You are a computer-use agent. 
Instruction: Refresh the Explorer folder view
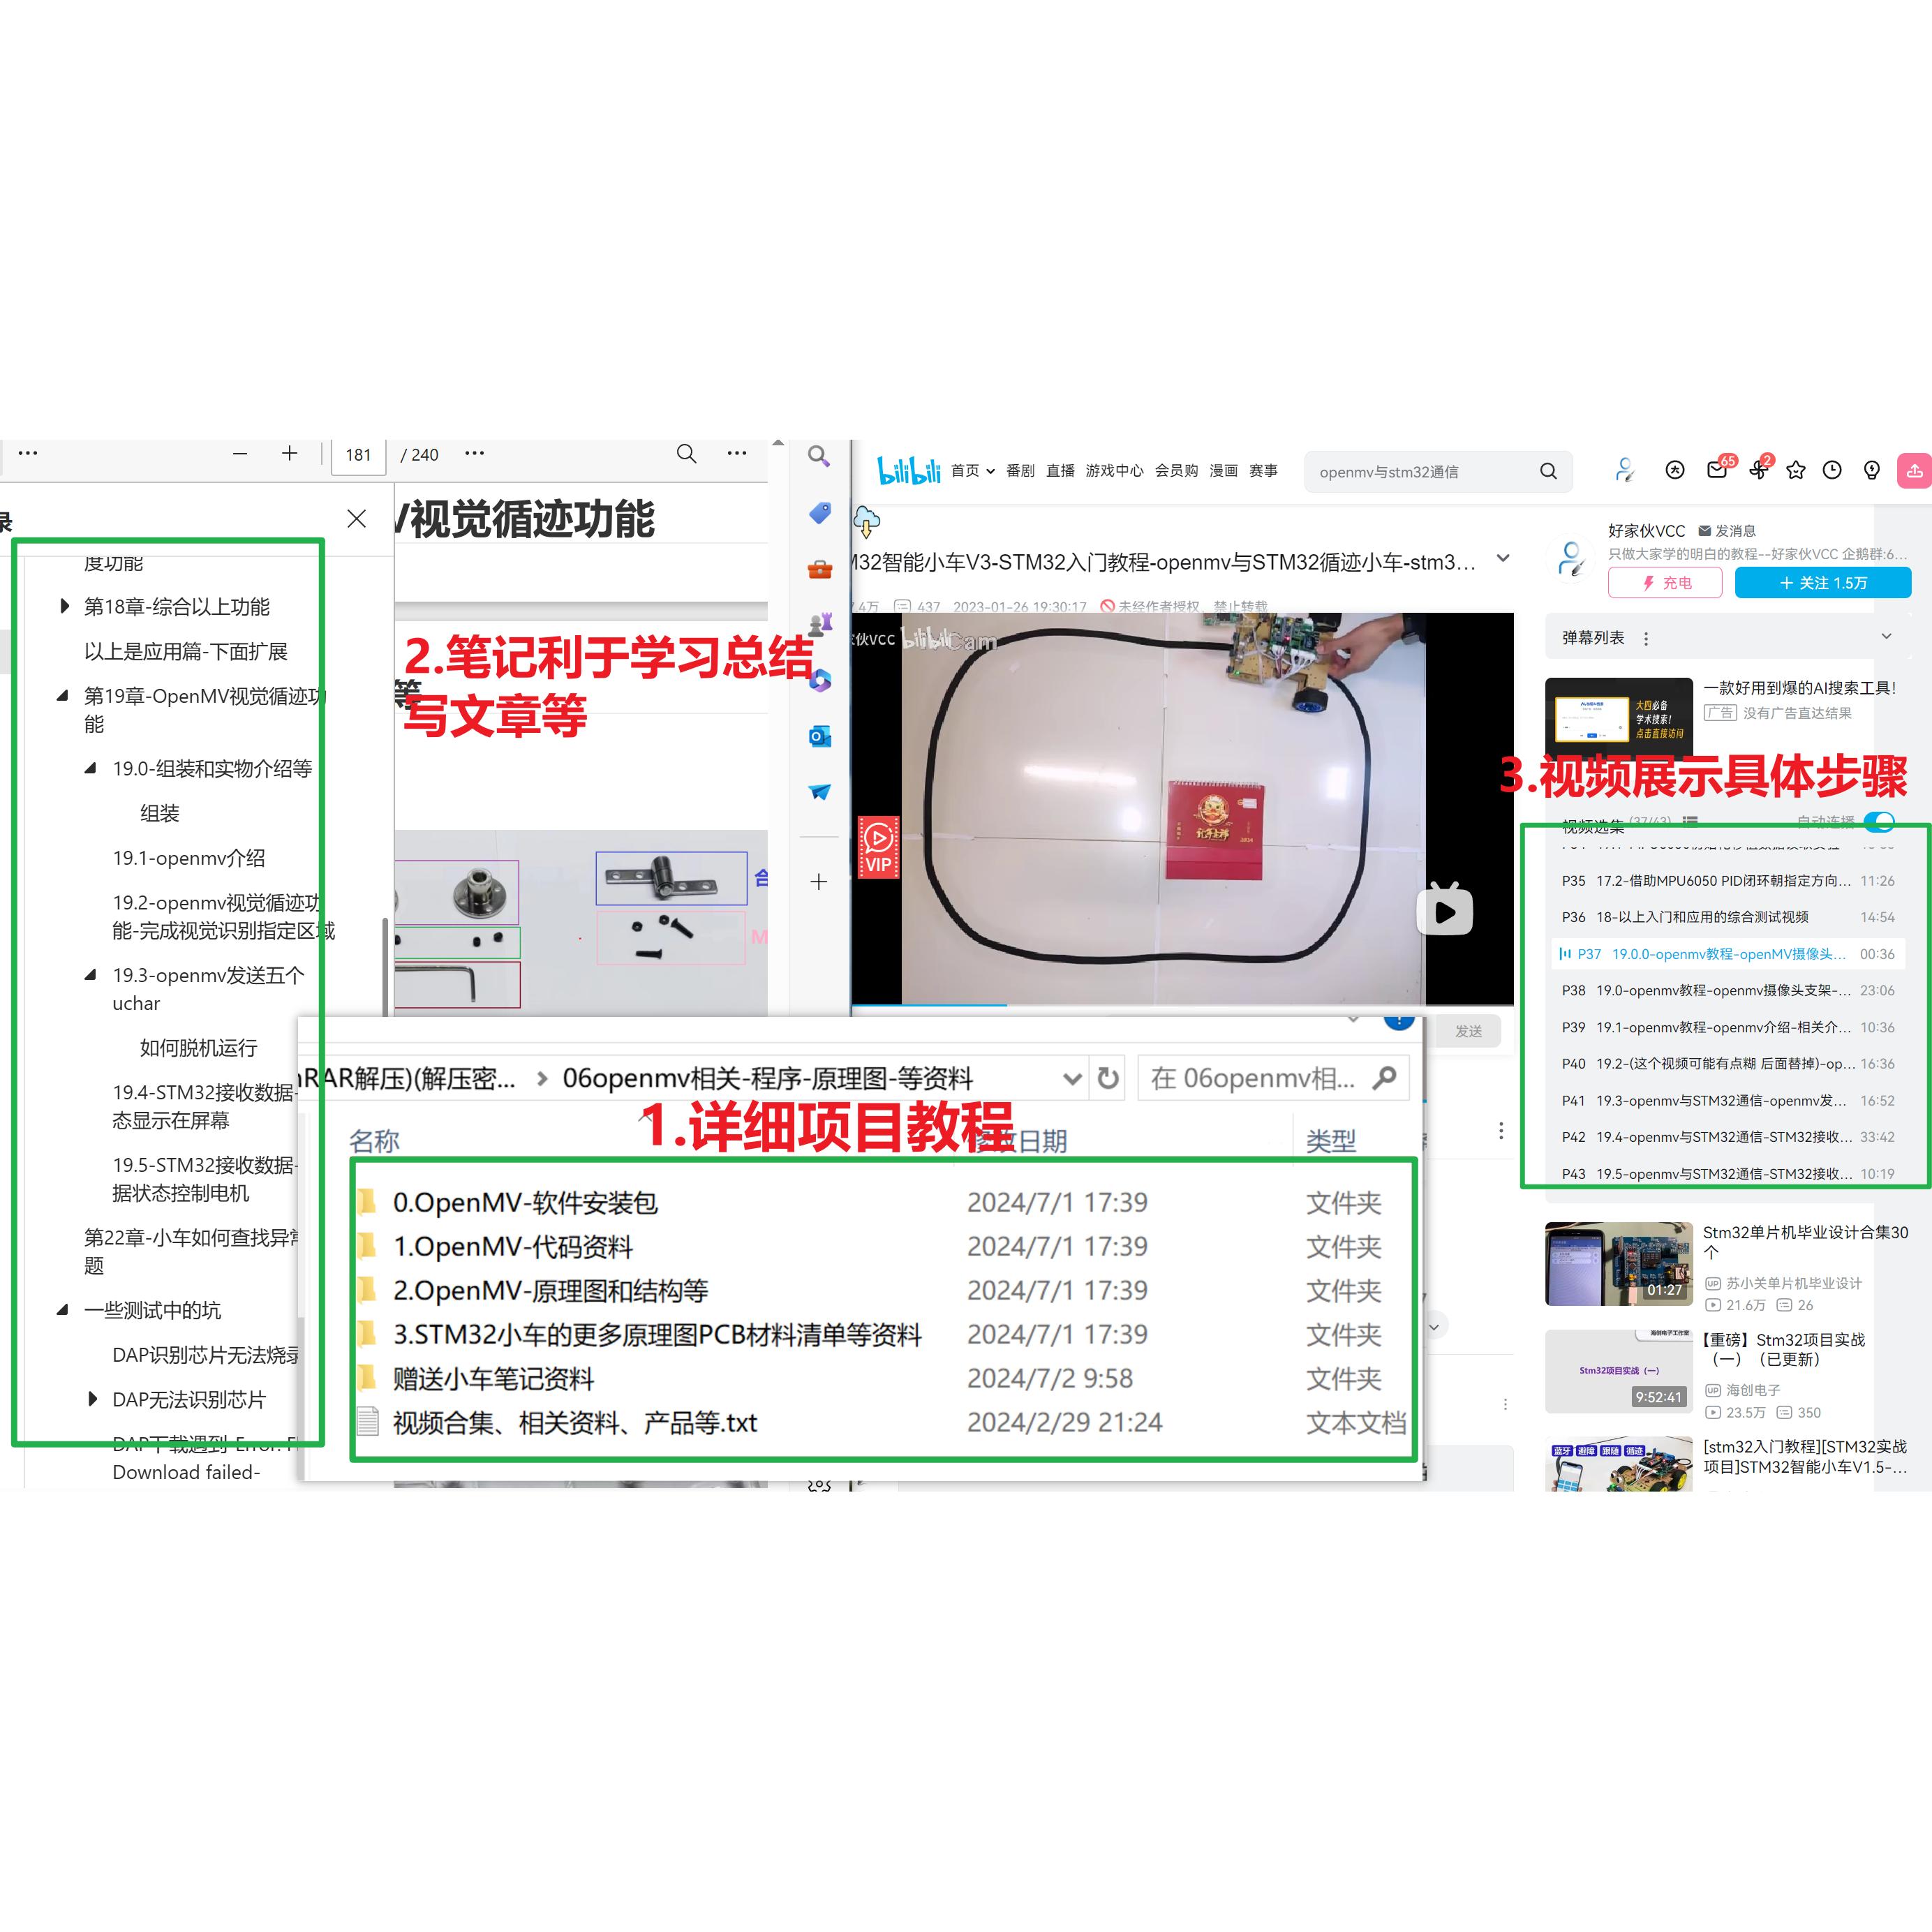click(x=1108, y=1078)
